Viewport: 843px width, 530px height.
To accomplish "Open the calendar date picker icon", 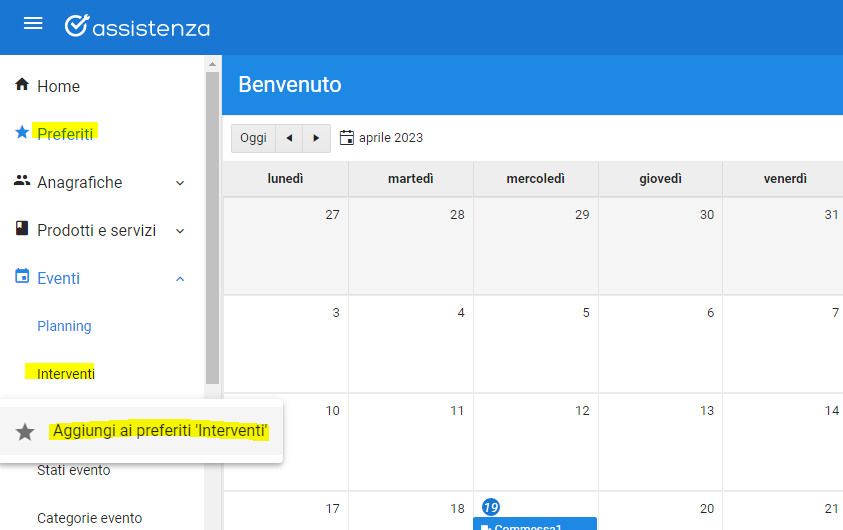I will (x=347, y=138).
